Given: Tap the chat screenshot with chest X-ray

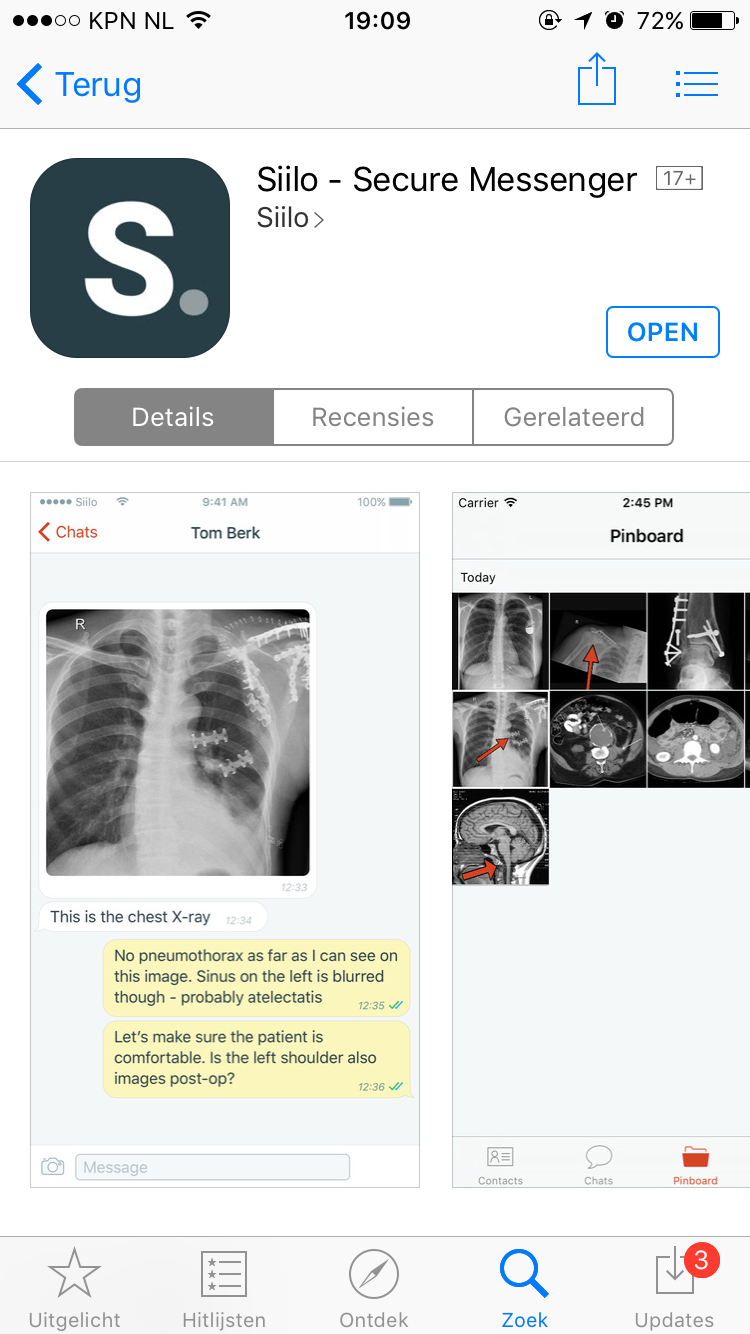Looking at the screenshot, I should pos(225,840).
